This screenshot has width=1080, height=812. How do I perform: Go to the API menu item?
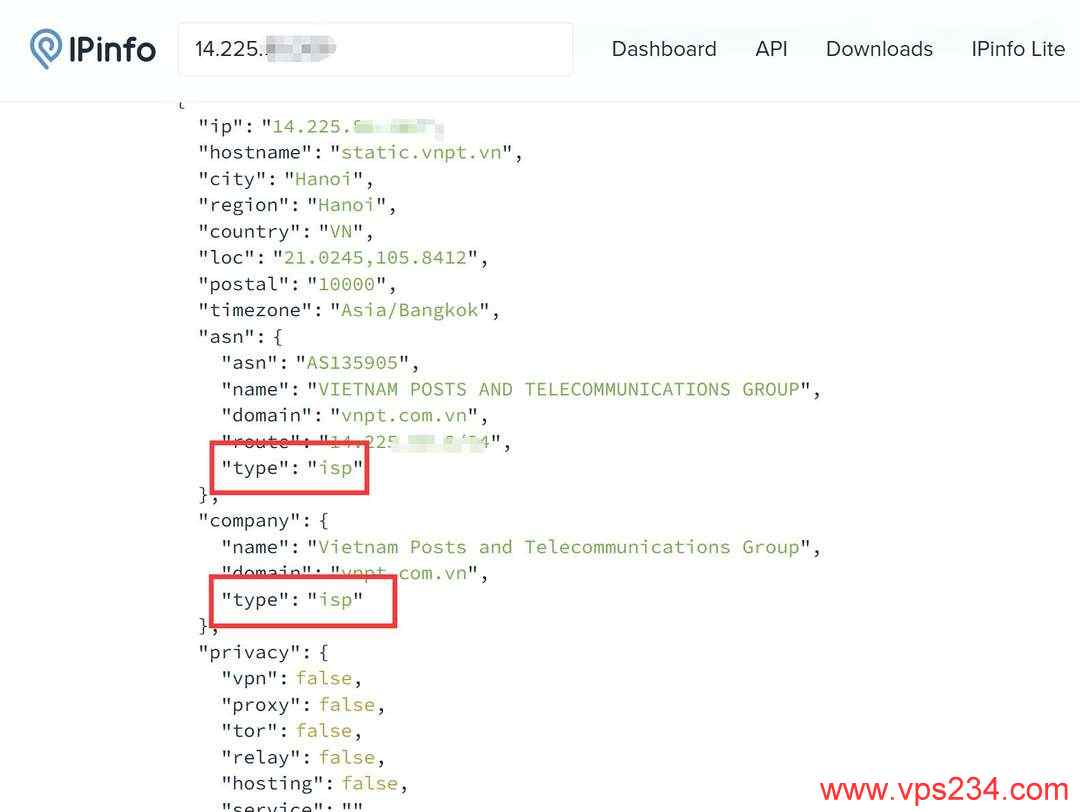771,49
